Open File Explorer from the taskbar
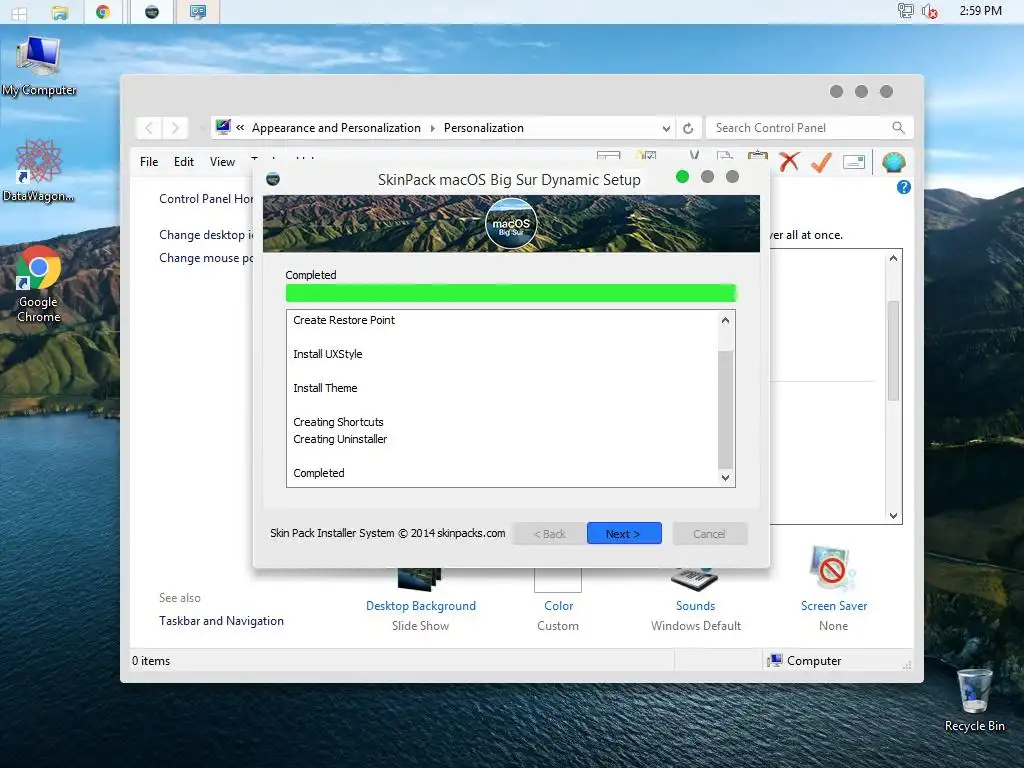 [59, 12]
